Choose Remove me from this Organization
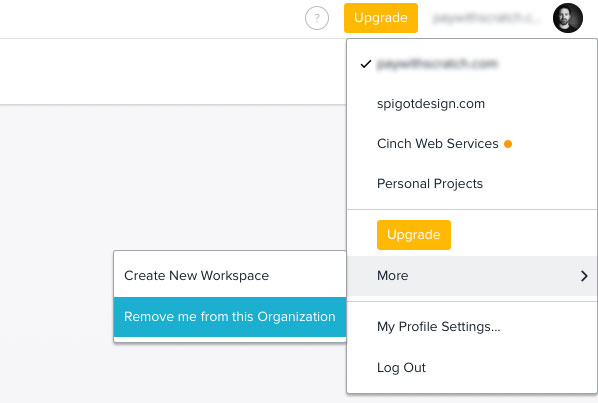The image size is (598, 403). [x=230, y=317]
